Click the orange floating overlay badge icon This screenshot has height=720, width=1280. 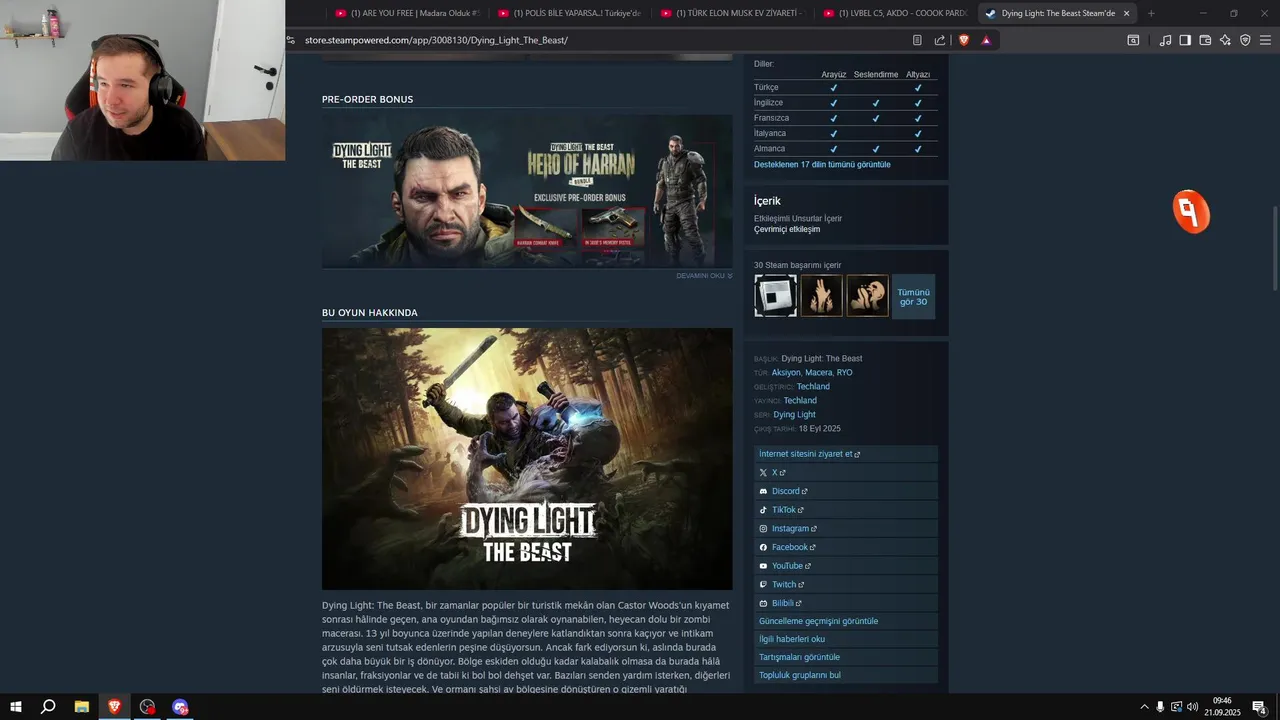click(x=1191, y=212)
